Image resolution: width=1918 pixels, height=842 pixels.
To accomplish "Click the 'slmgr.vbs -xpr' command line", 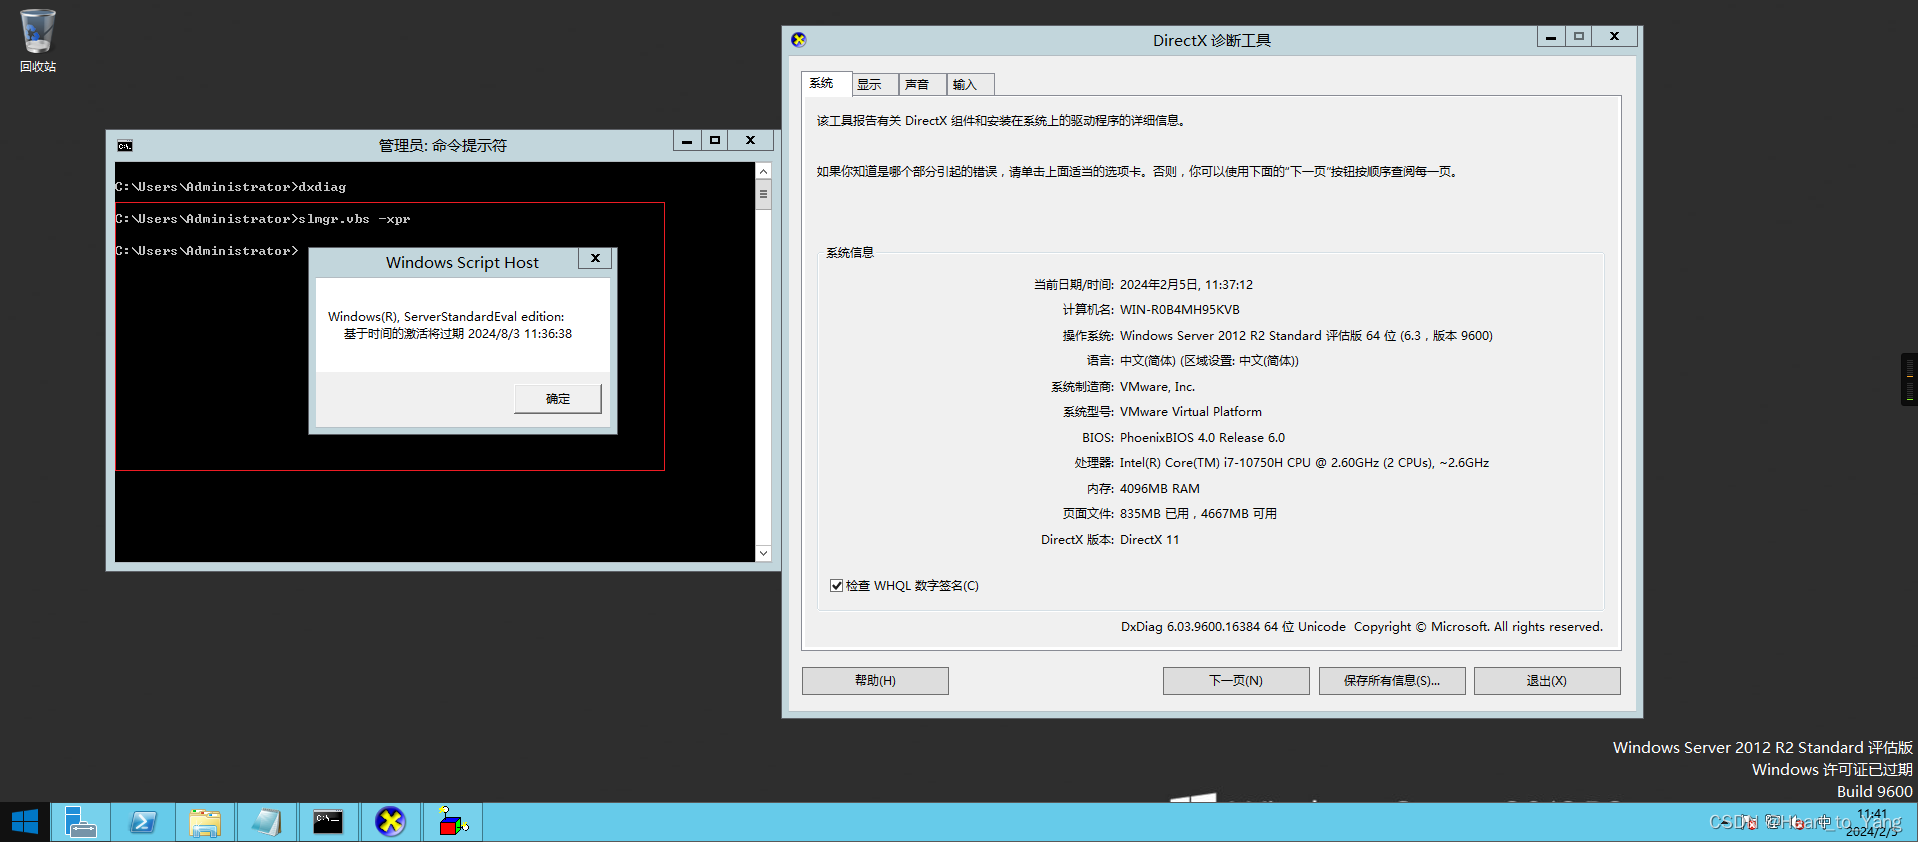I will click(x=354, y=219).
